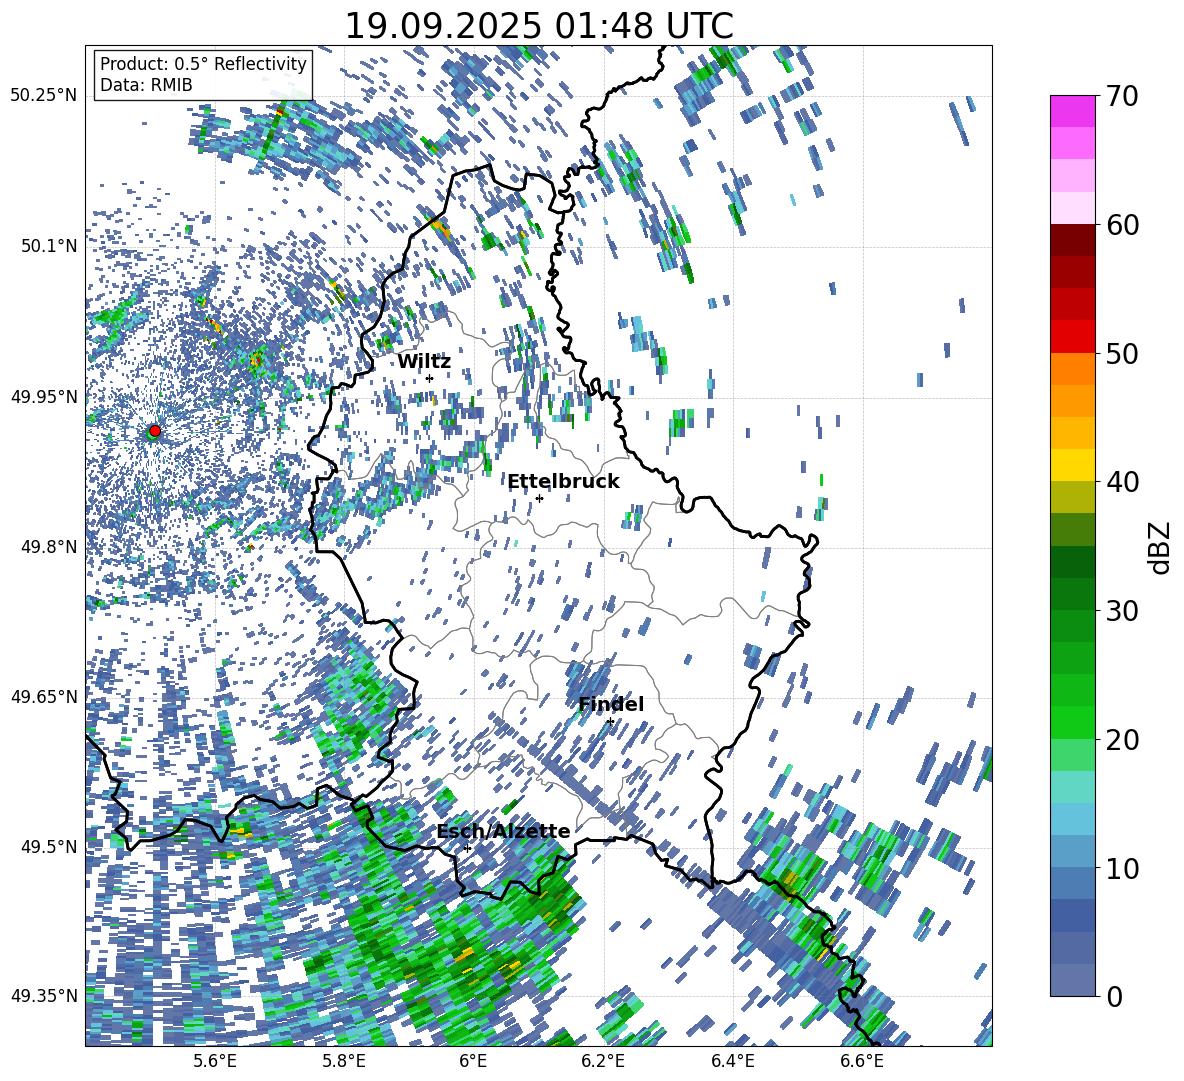
Task: Click the red radar site marker
Action: [x=155, y=430]
